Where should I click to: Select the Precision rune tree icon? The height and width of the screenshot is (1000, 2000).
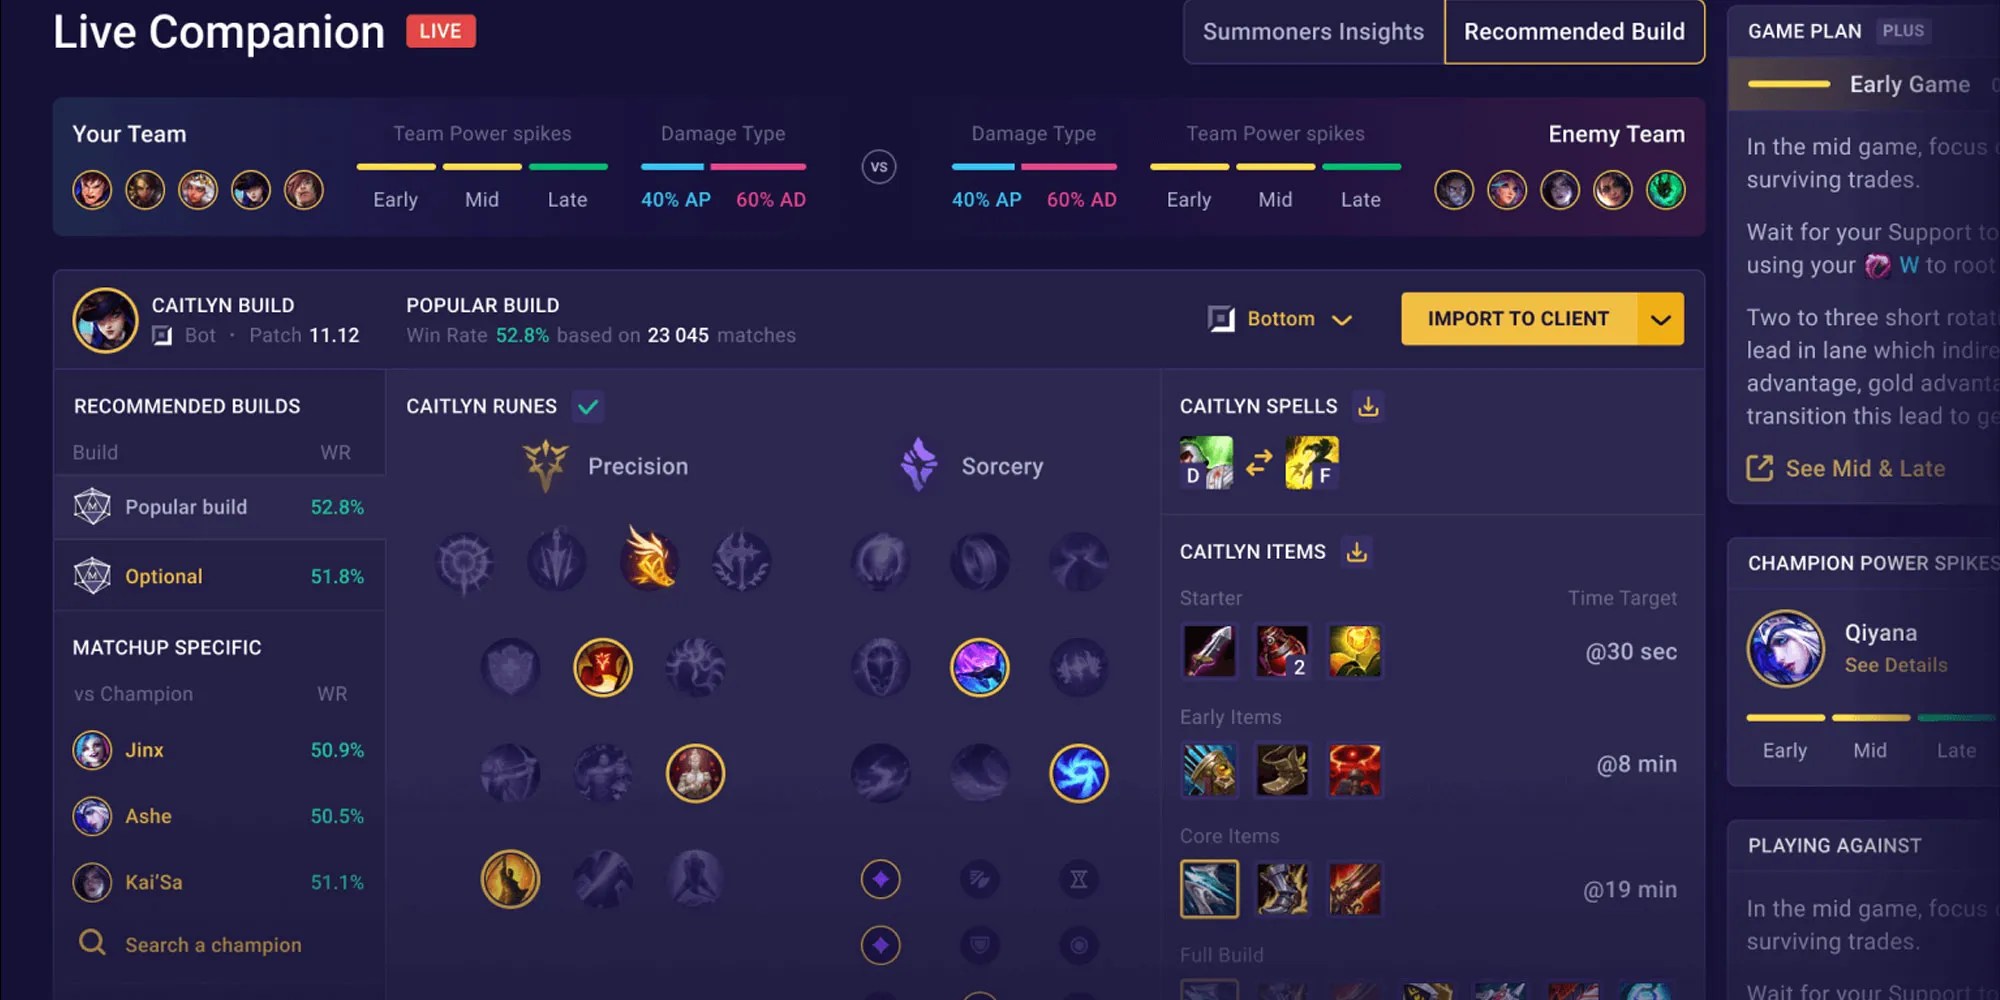(545, 466)
